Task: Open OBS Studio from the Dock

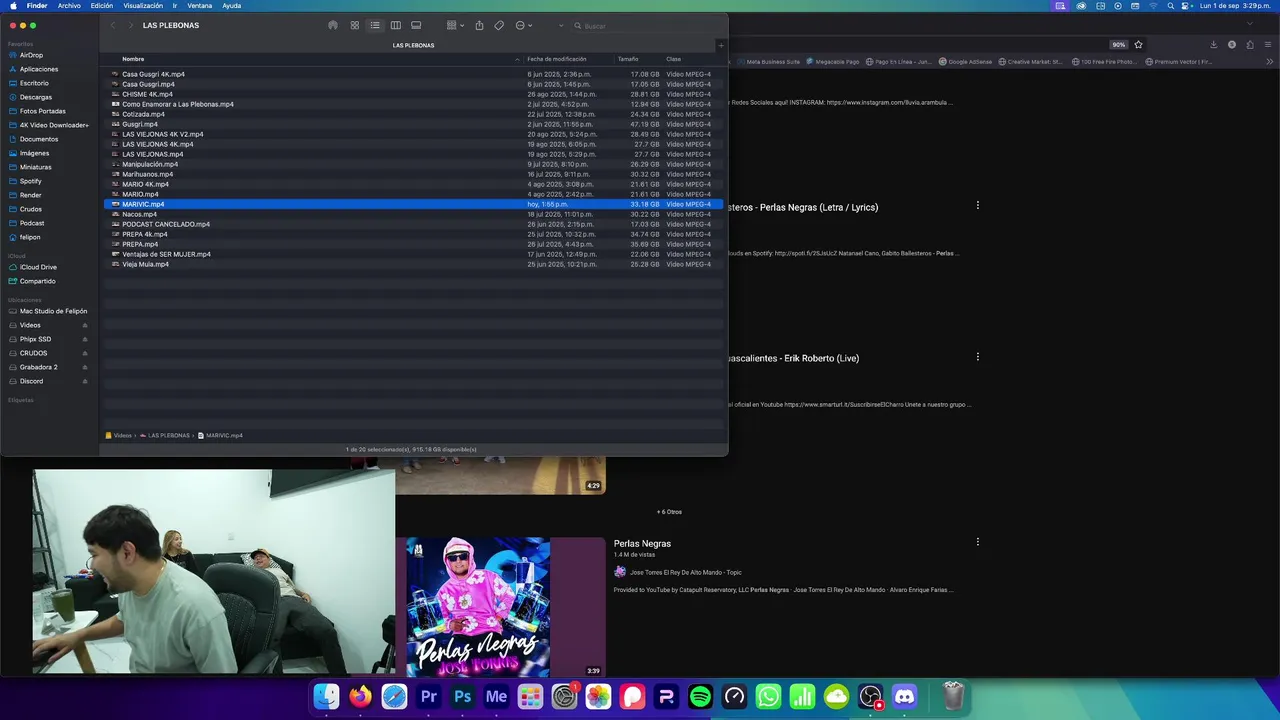Action: coord(871,697)
